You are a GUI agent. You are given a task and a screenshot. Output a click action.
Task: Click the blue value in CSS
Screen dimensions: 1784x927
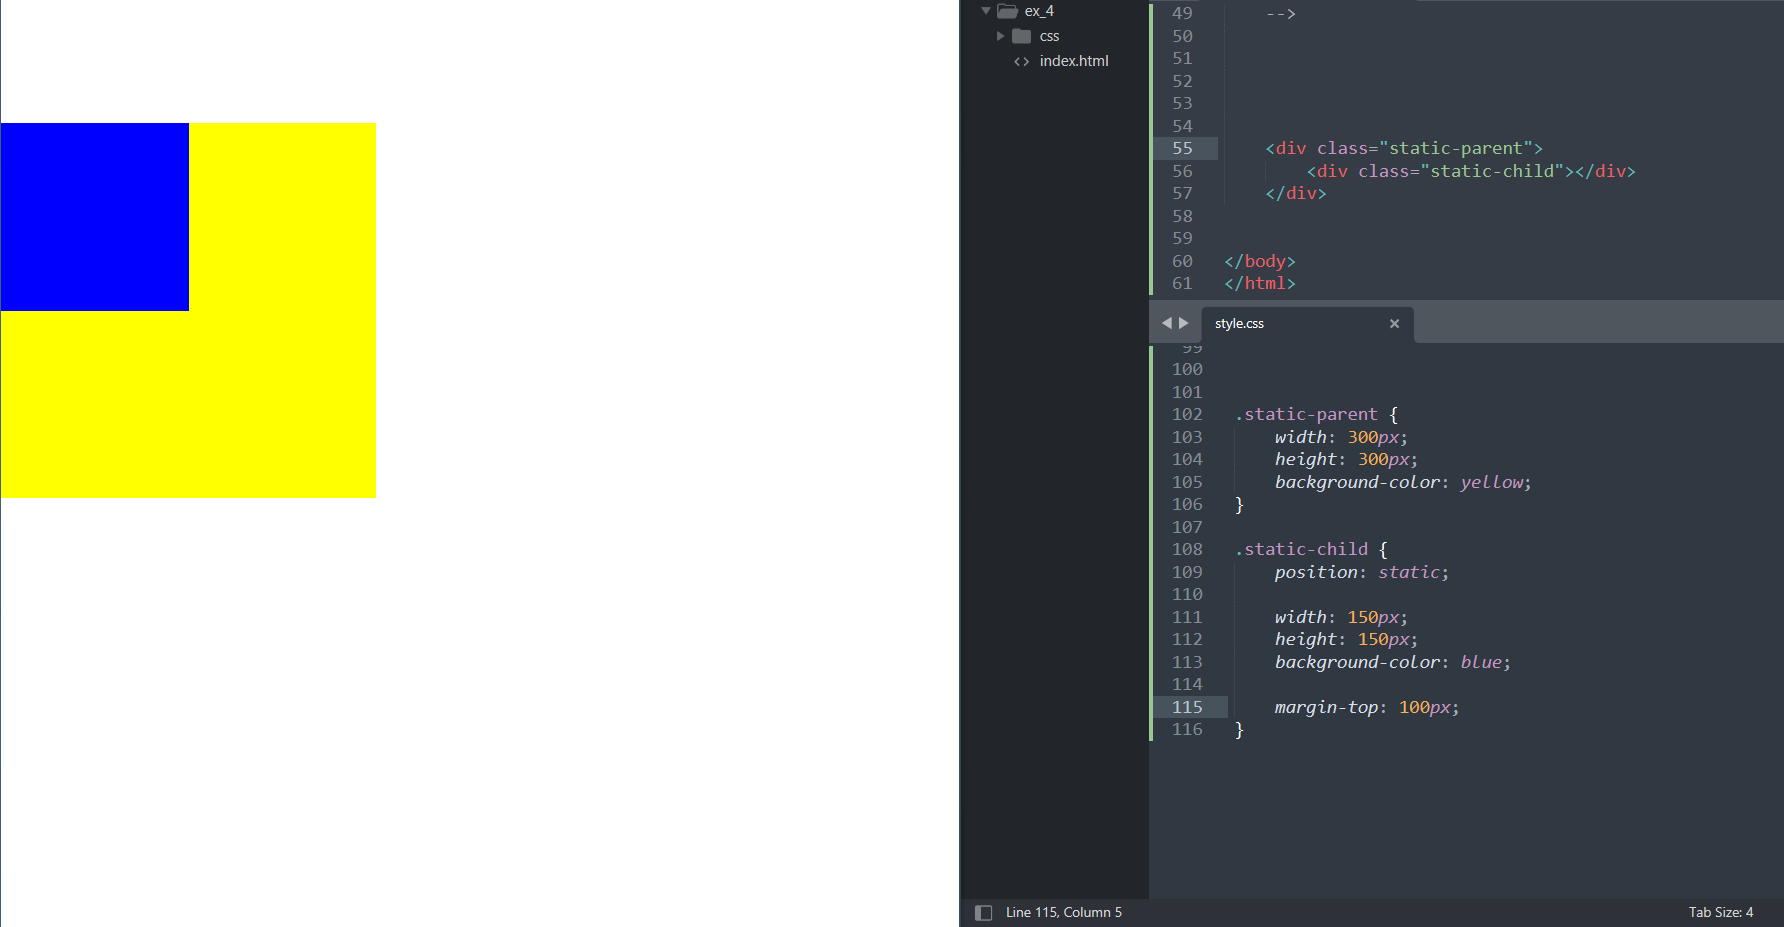point(1480,662)
